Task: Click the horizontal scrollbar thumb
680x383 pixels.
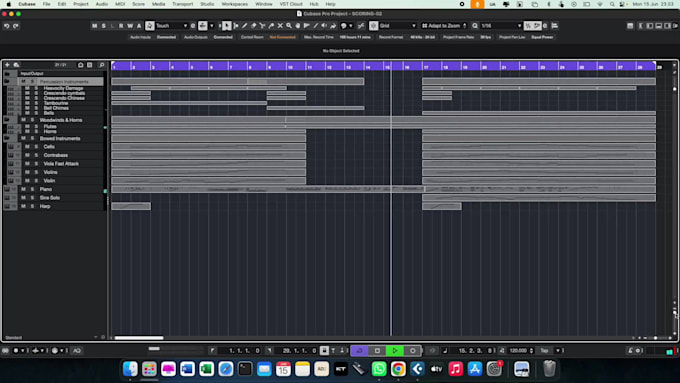Action: point(139,337)
